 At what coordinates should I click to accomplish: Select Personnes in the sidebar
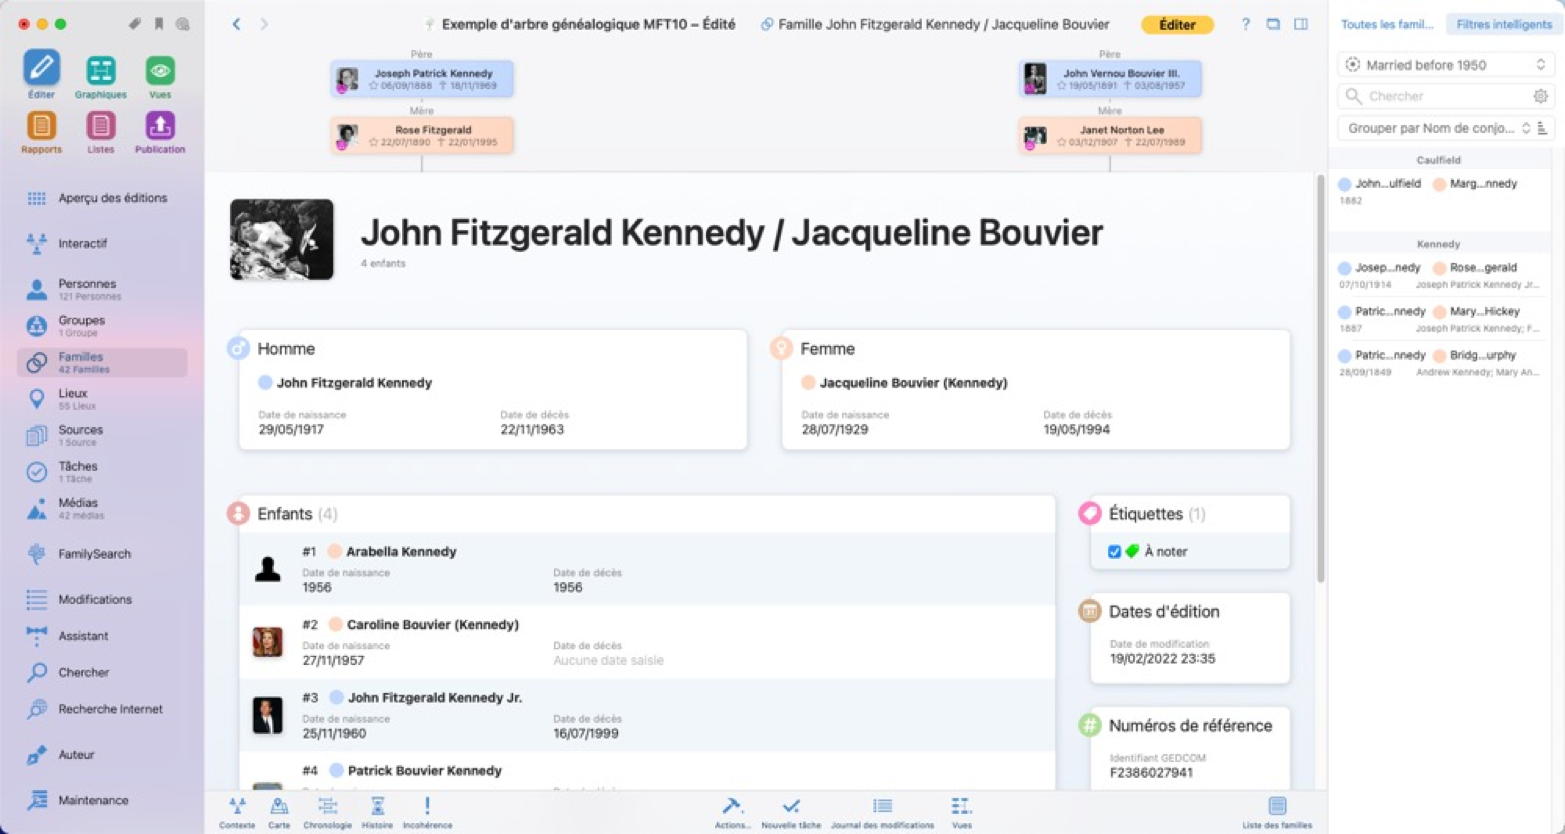click(102, 289)
